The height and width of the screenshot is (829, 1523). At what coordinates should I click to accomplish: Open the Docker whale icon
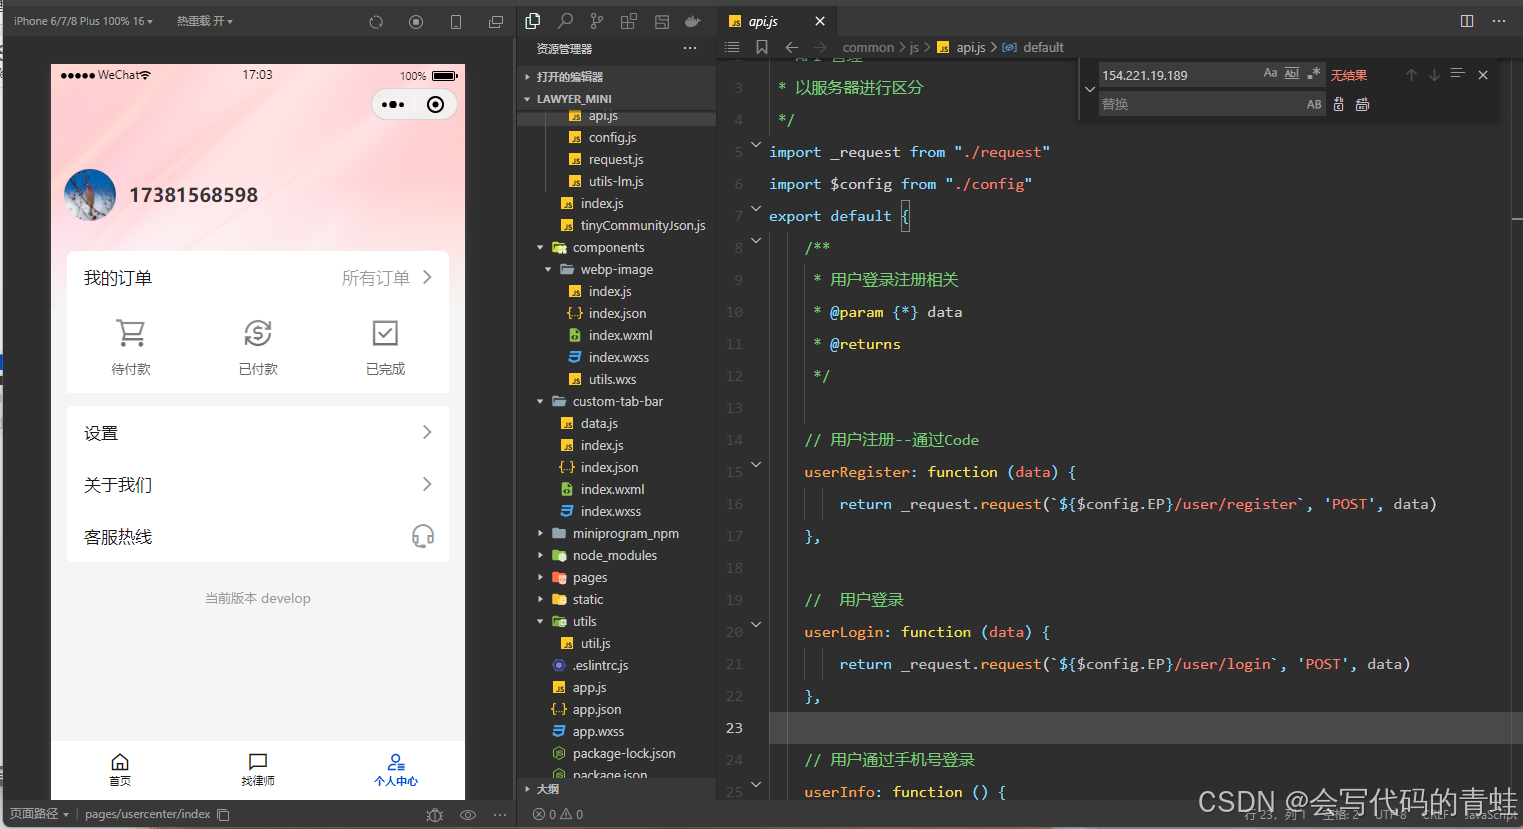[693, 20]
